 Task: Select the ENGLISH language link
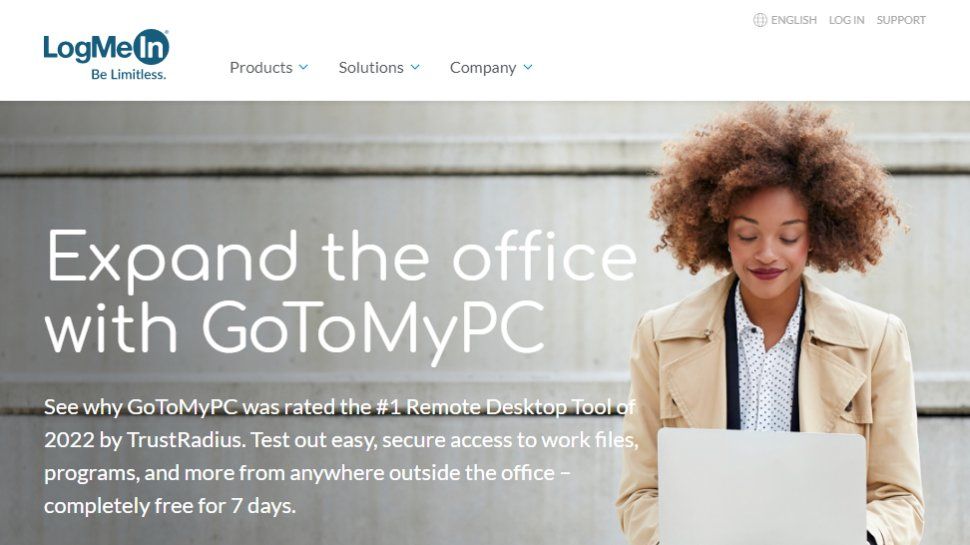pos(794,20)
